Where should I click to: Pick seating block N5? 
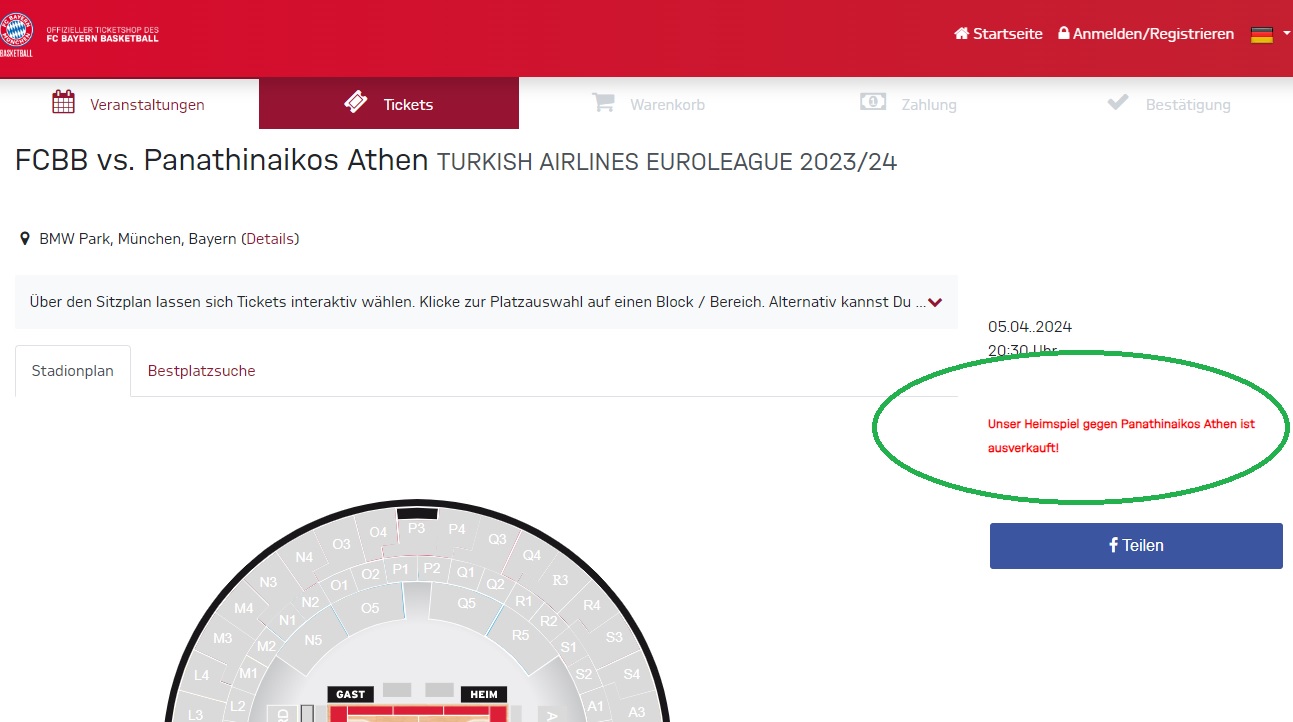313,640
